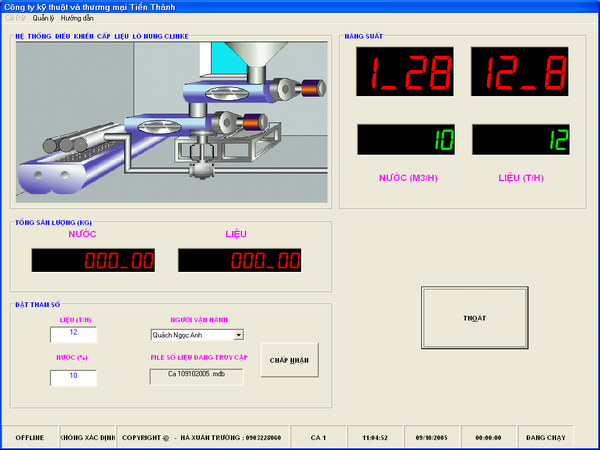Expand the Người vận hành operator dropdown

[x=238, y=335]
